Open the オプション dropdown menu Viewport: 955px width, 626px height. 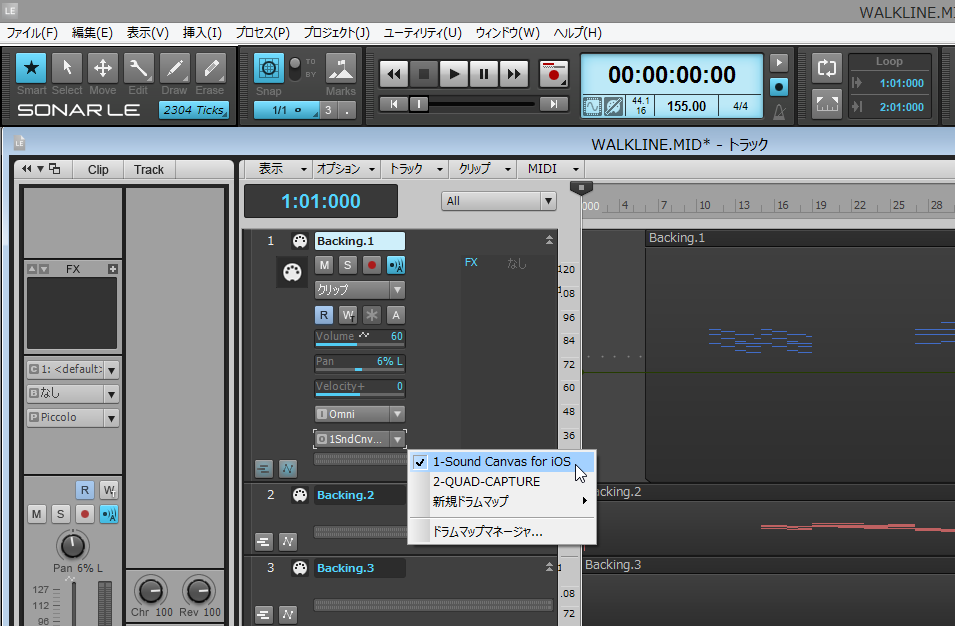pos(345,169)
